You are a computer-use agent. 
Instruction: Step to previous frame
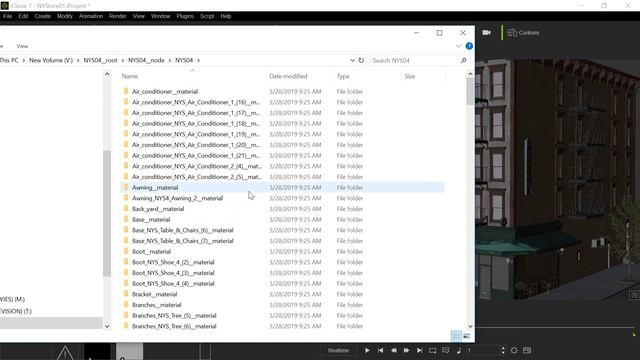(393, 350)
